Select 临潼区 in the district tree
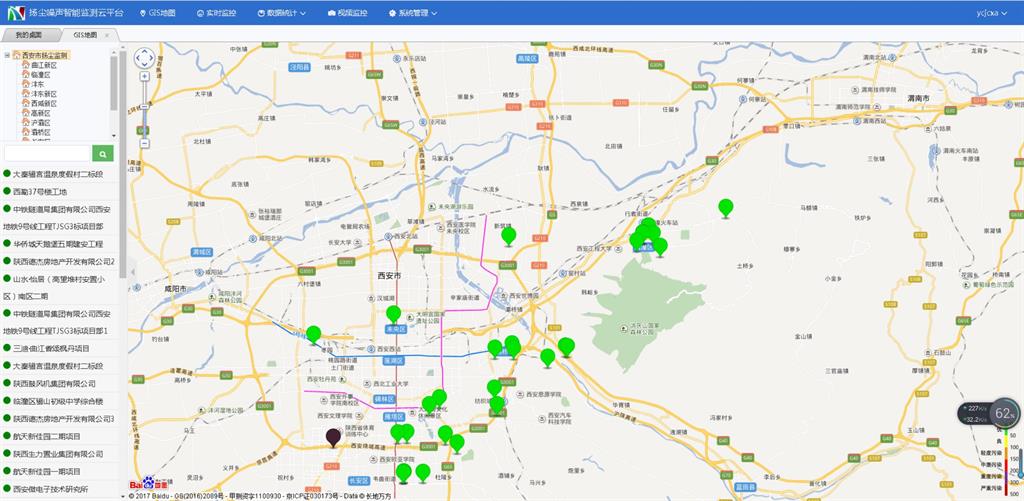Screen dimensions: 1024x501 point(40,74)
